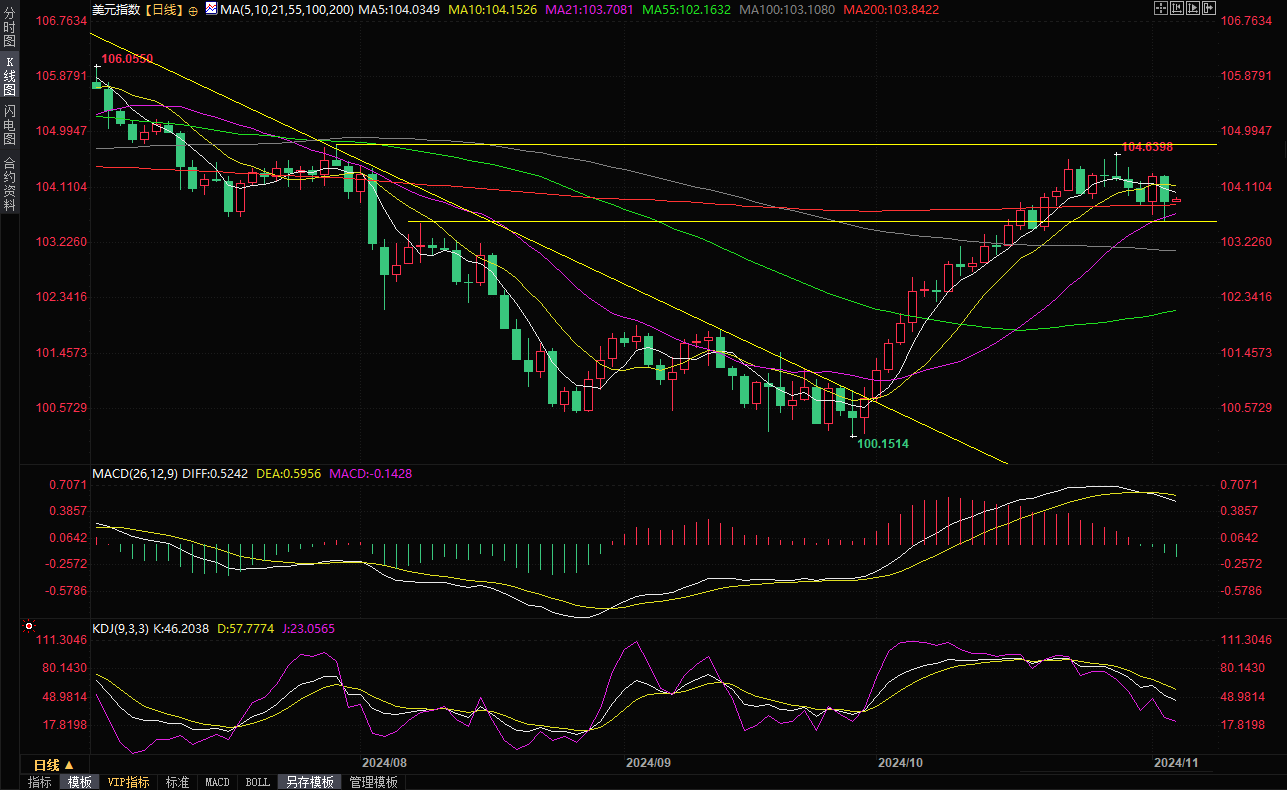Select the 模板 bottom tab
The image size is (1287, 790).
coord(79,782)
